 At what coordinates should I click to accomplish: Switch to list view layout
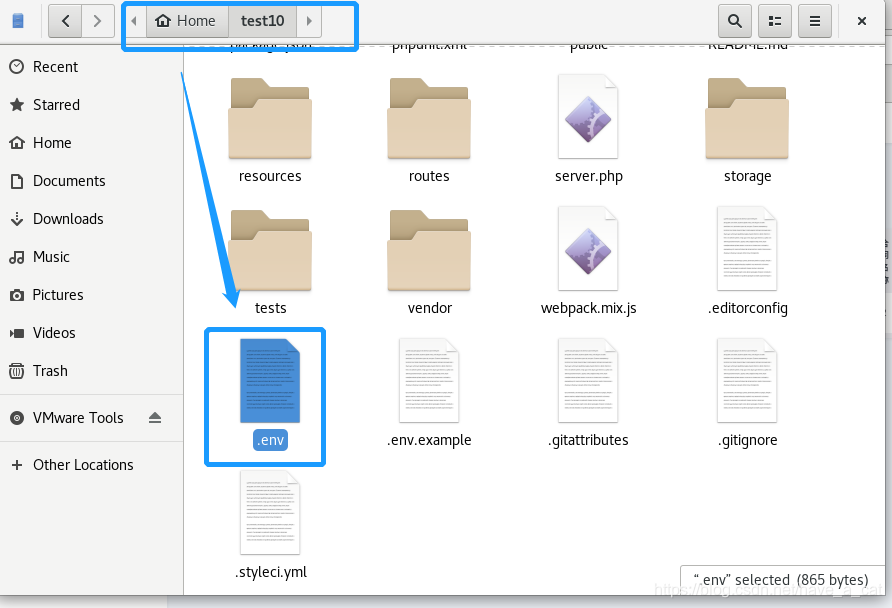click(775, 20)
